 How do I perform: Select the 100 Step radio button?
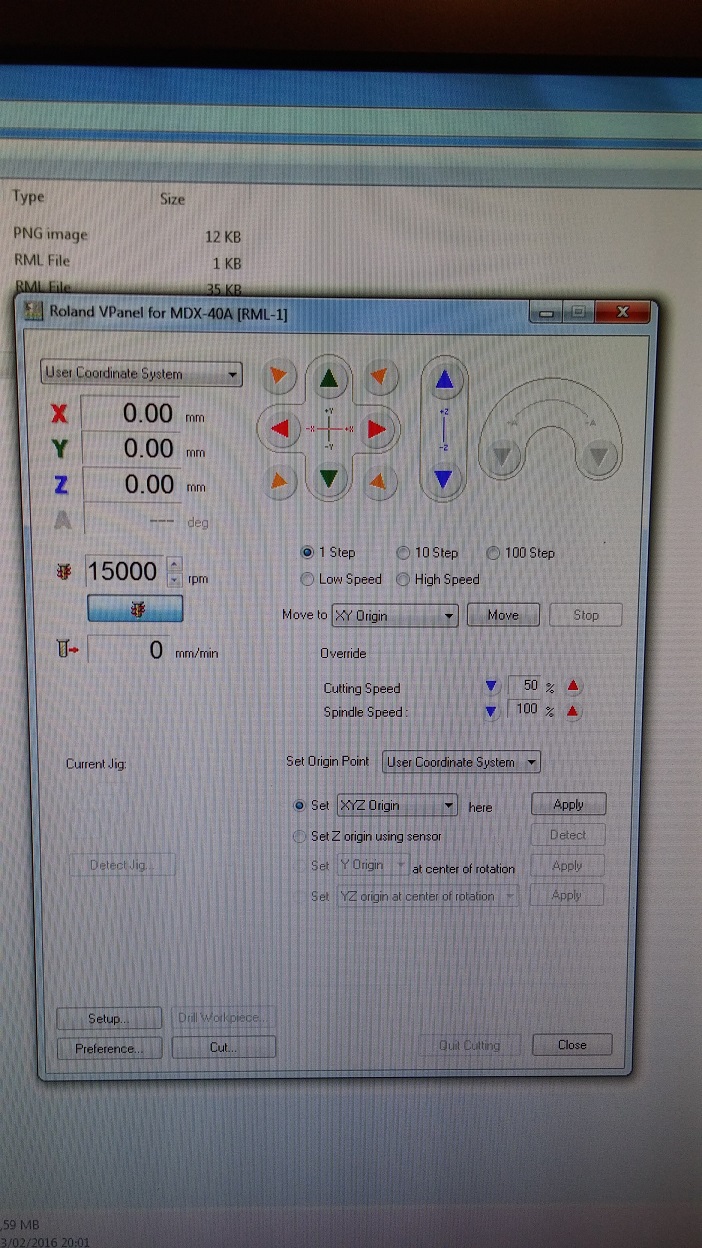pos(493,552)
